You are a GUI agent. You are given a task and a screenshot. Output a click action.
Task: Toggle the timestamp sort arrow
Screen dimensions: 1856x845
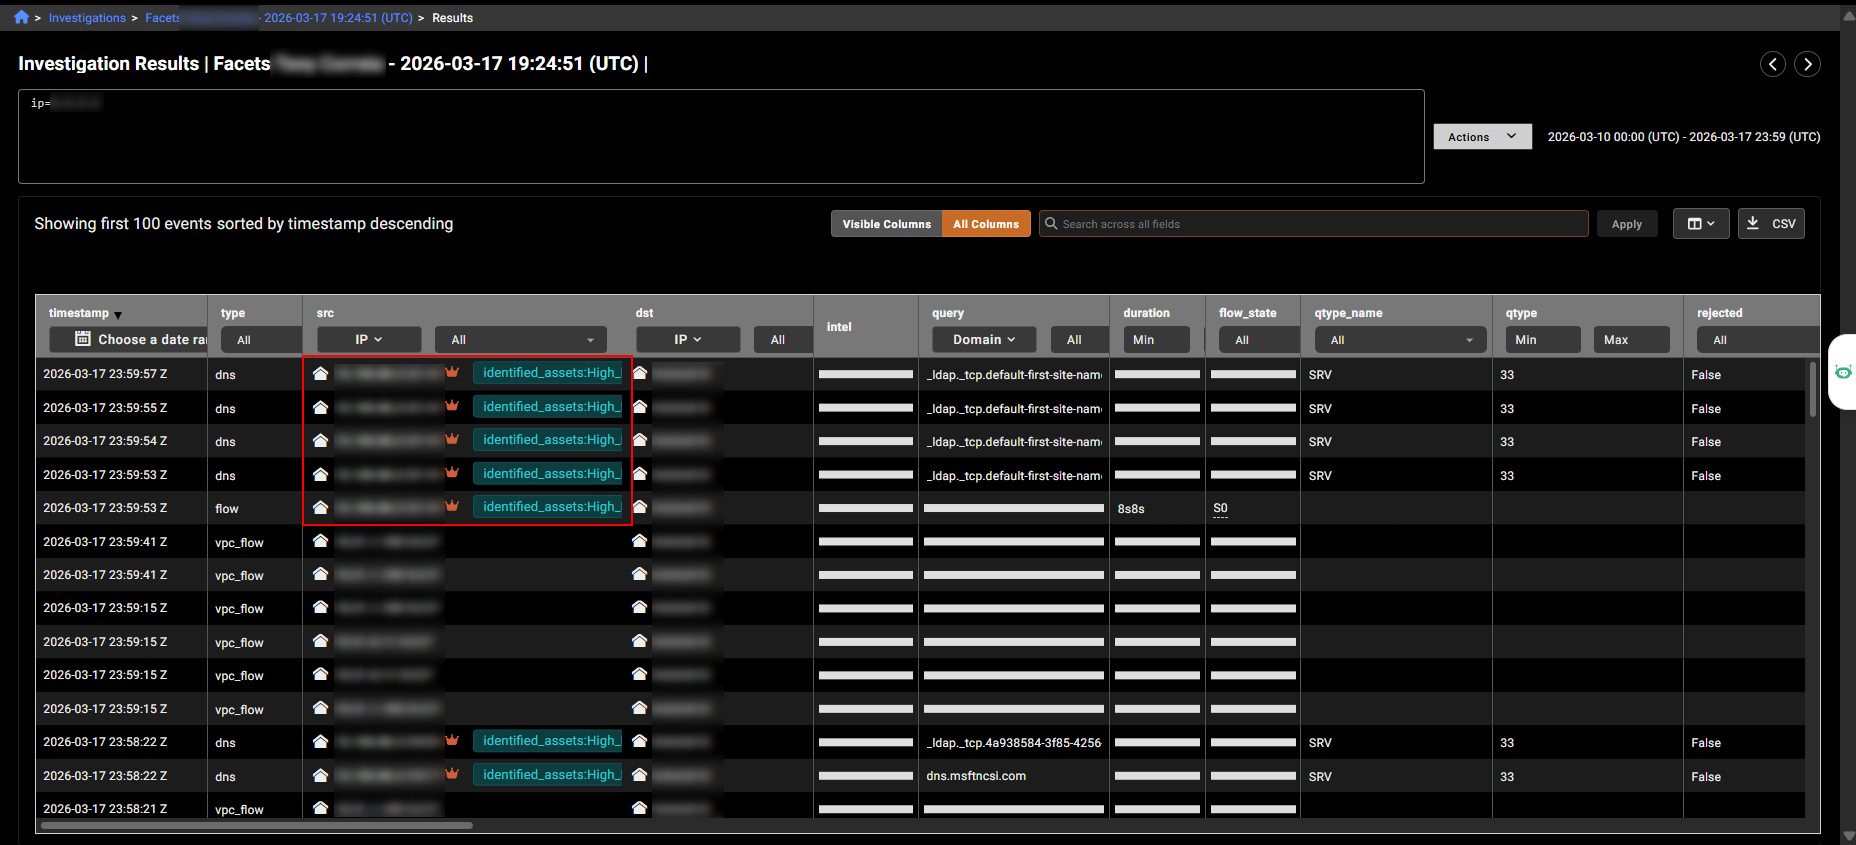pos(118,315)
